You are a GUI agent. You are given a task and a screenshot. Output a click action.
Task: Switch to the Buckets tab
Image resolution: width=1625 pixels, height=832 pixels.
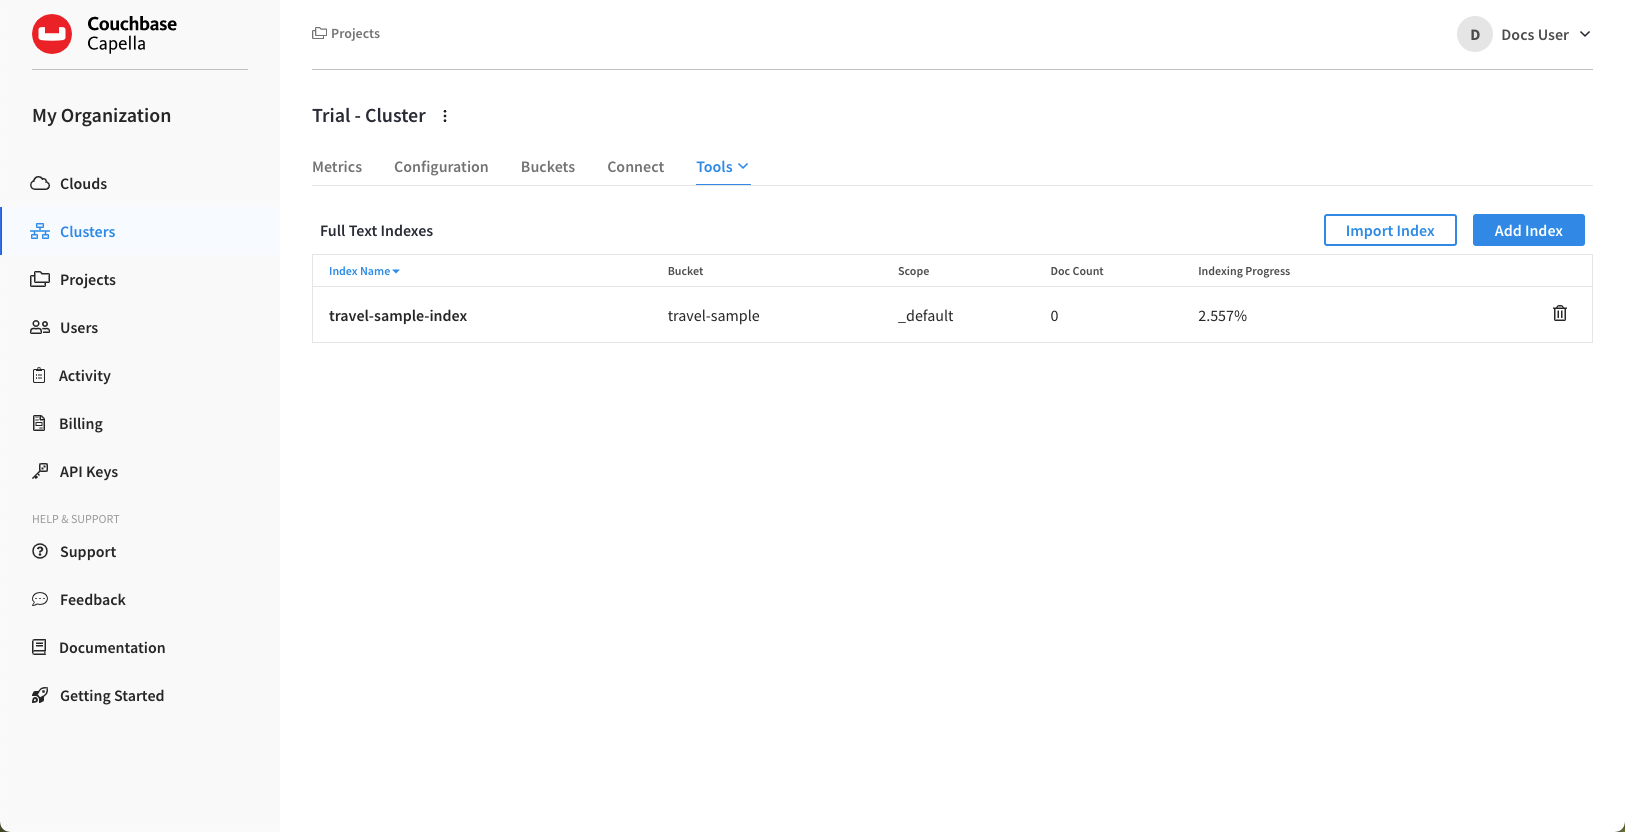548,166
